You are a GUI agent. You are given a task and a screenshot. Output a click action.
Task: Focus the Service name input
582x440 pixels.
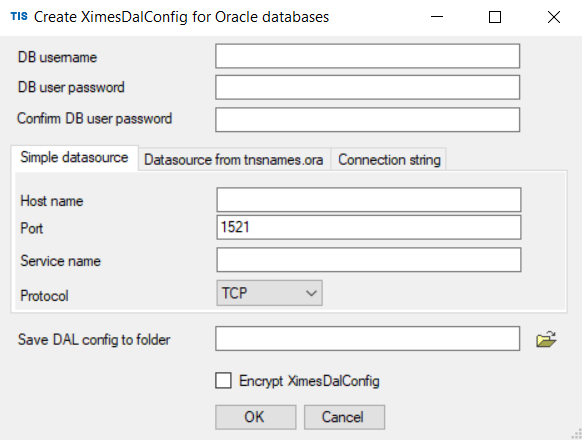369,260
